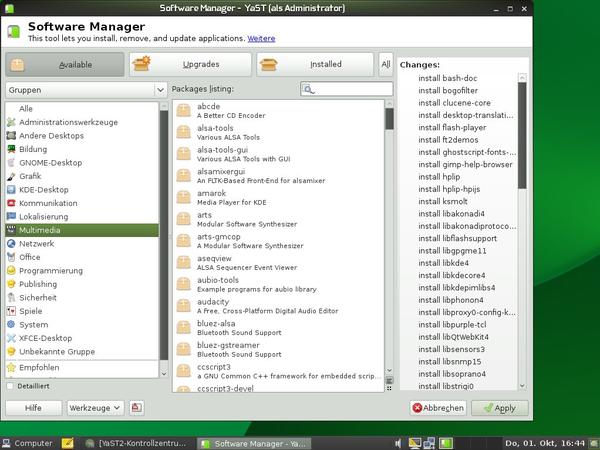Click 'install bogofilter' in Changes
The height and width of the screenshot is (450, 600).
pos(448,91)
